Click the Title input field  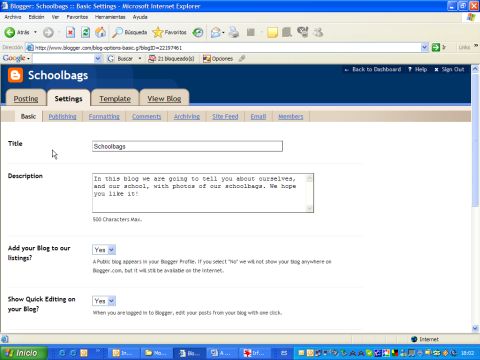pyautogui.click(x=187, y=146)
